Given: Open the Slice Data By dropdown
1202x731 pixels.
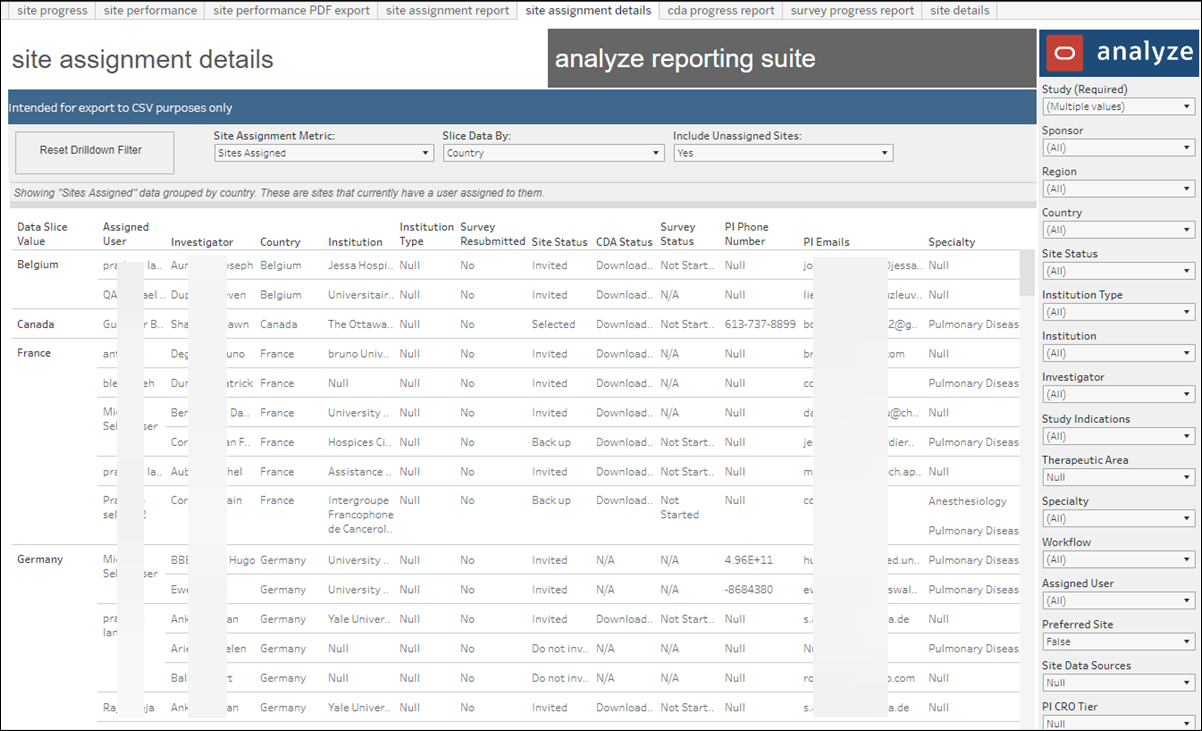Looking at the screenshot, I should [553, 153].
